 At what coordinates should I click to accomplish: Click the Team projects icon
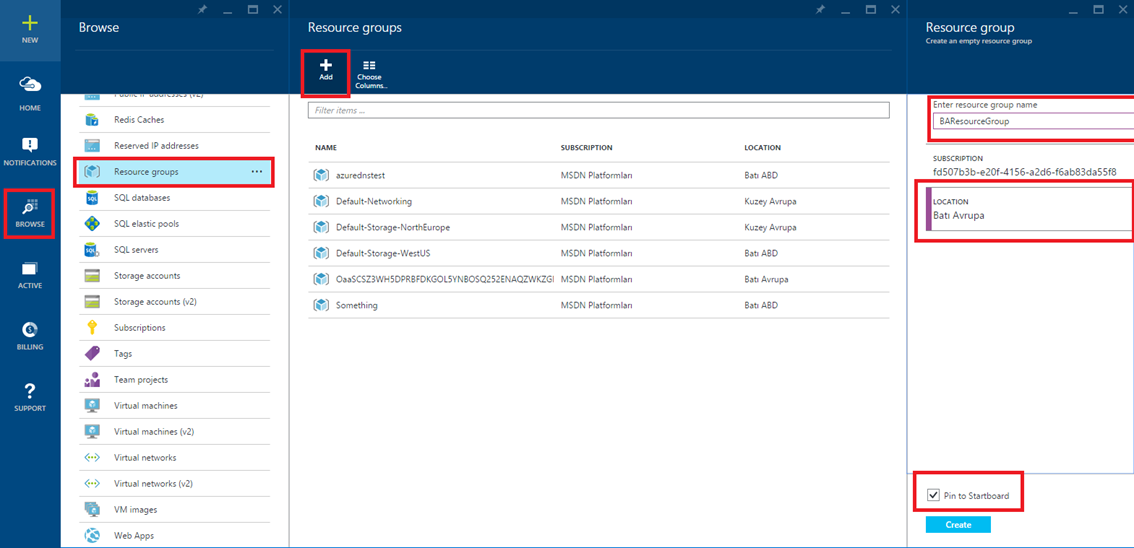click(92, 380)
